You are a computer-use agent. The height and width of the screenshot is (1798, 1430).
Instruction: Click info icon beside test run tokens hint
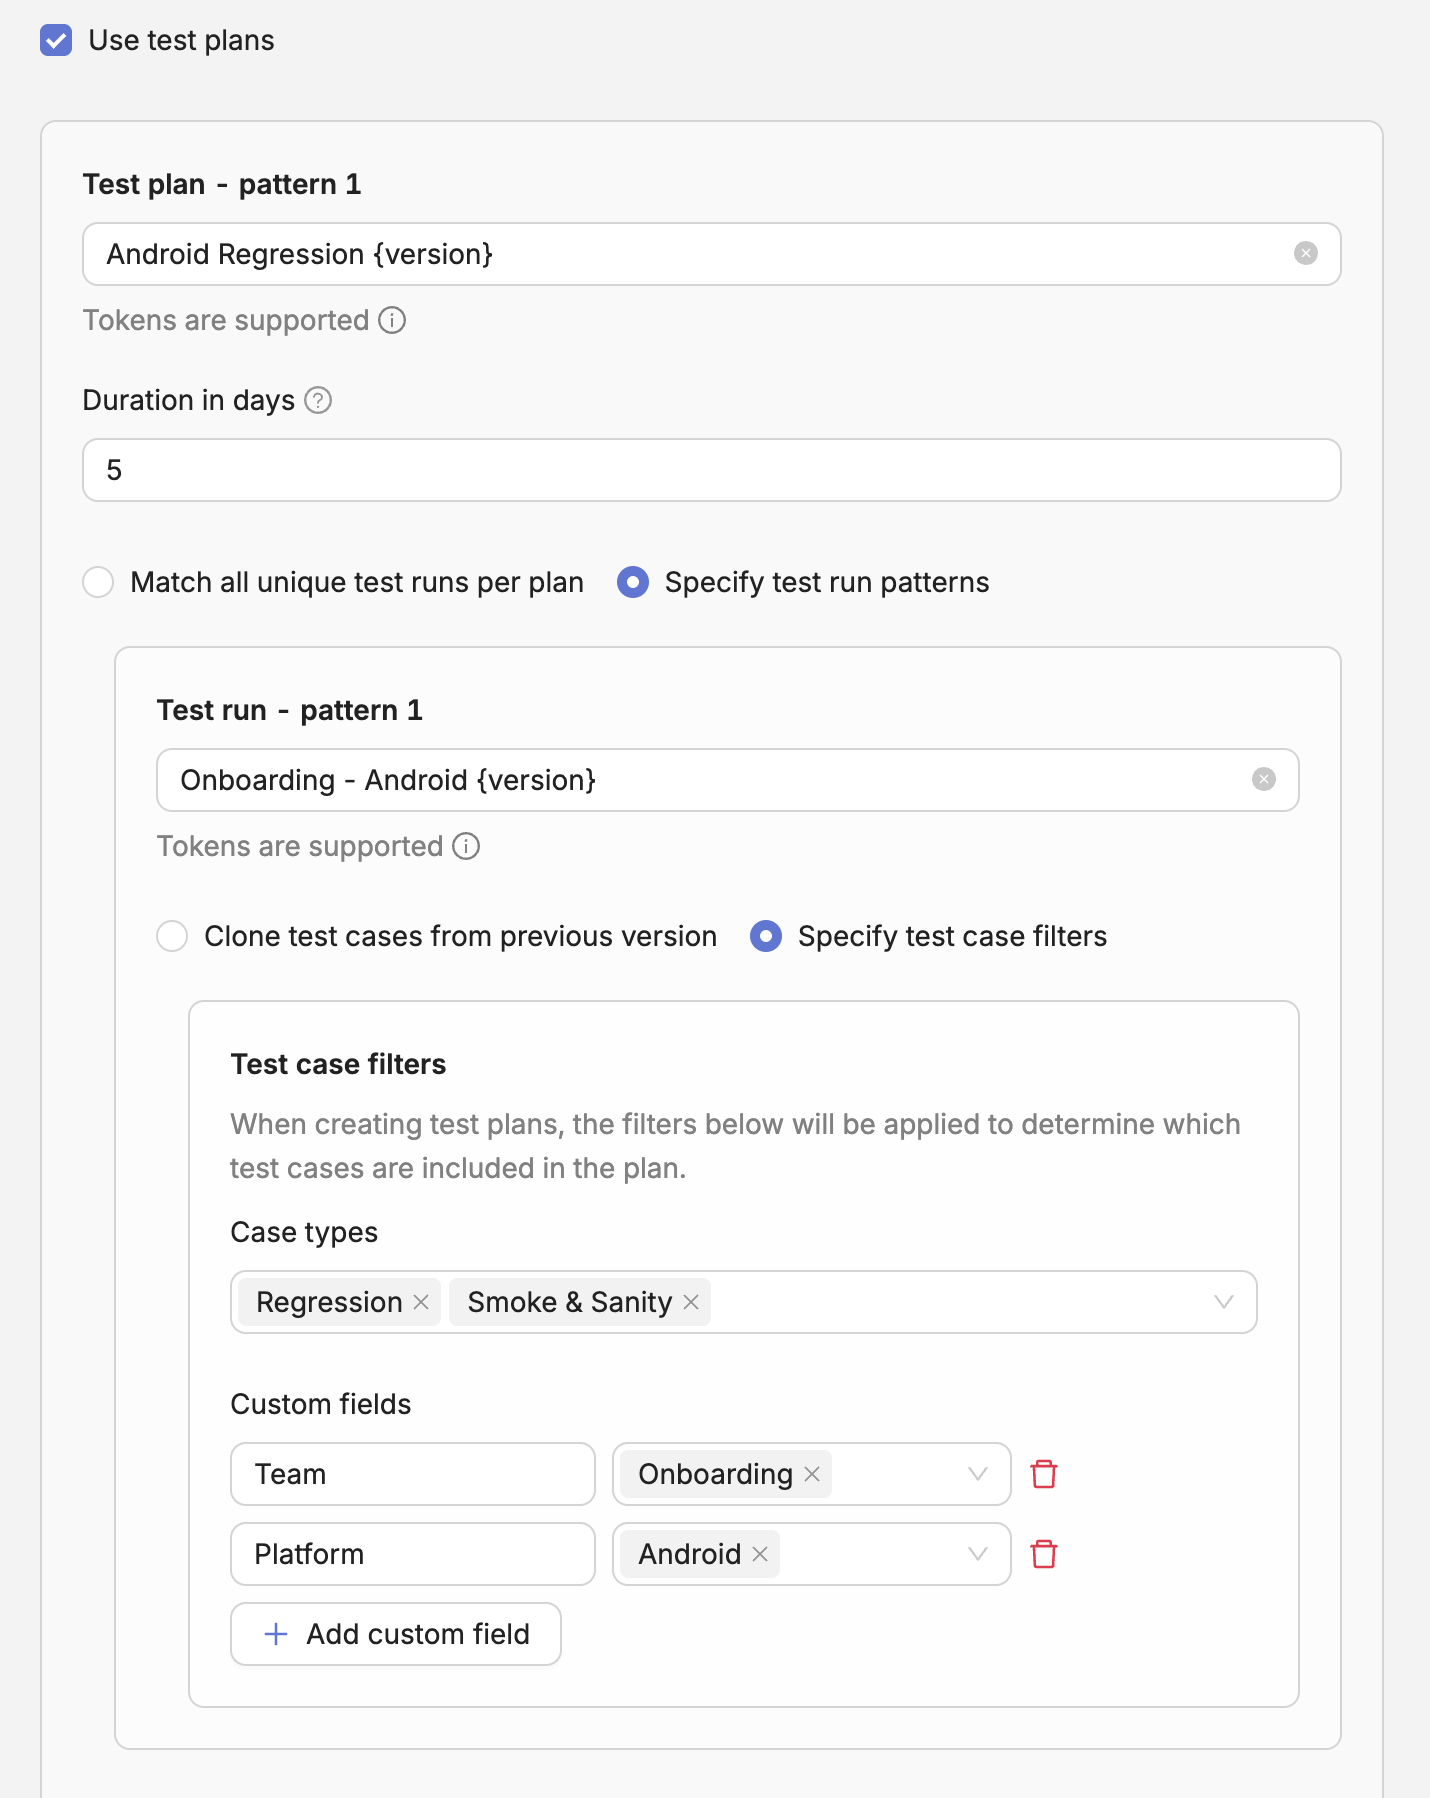[x=466, y=846]
